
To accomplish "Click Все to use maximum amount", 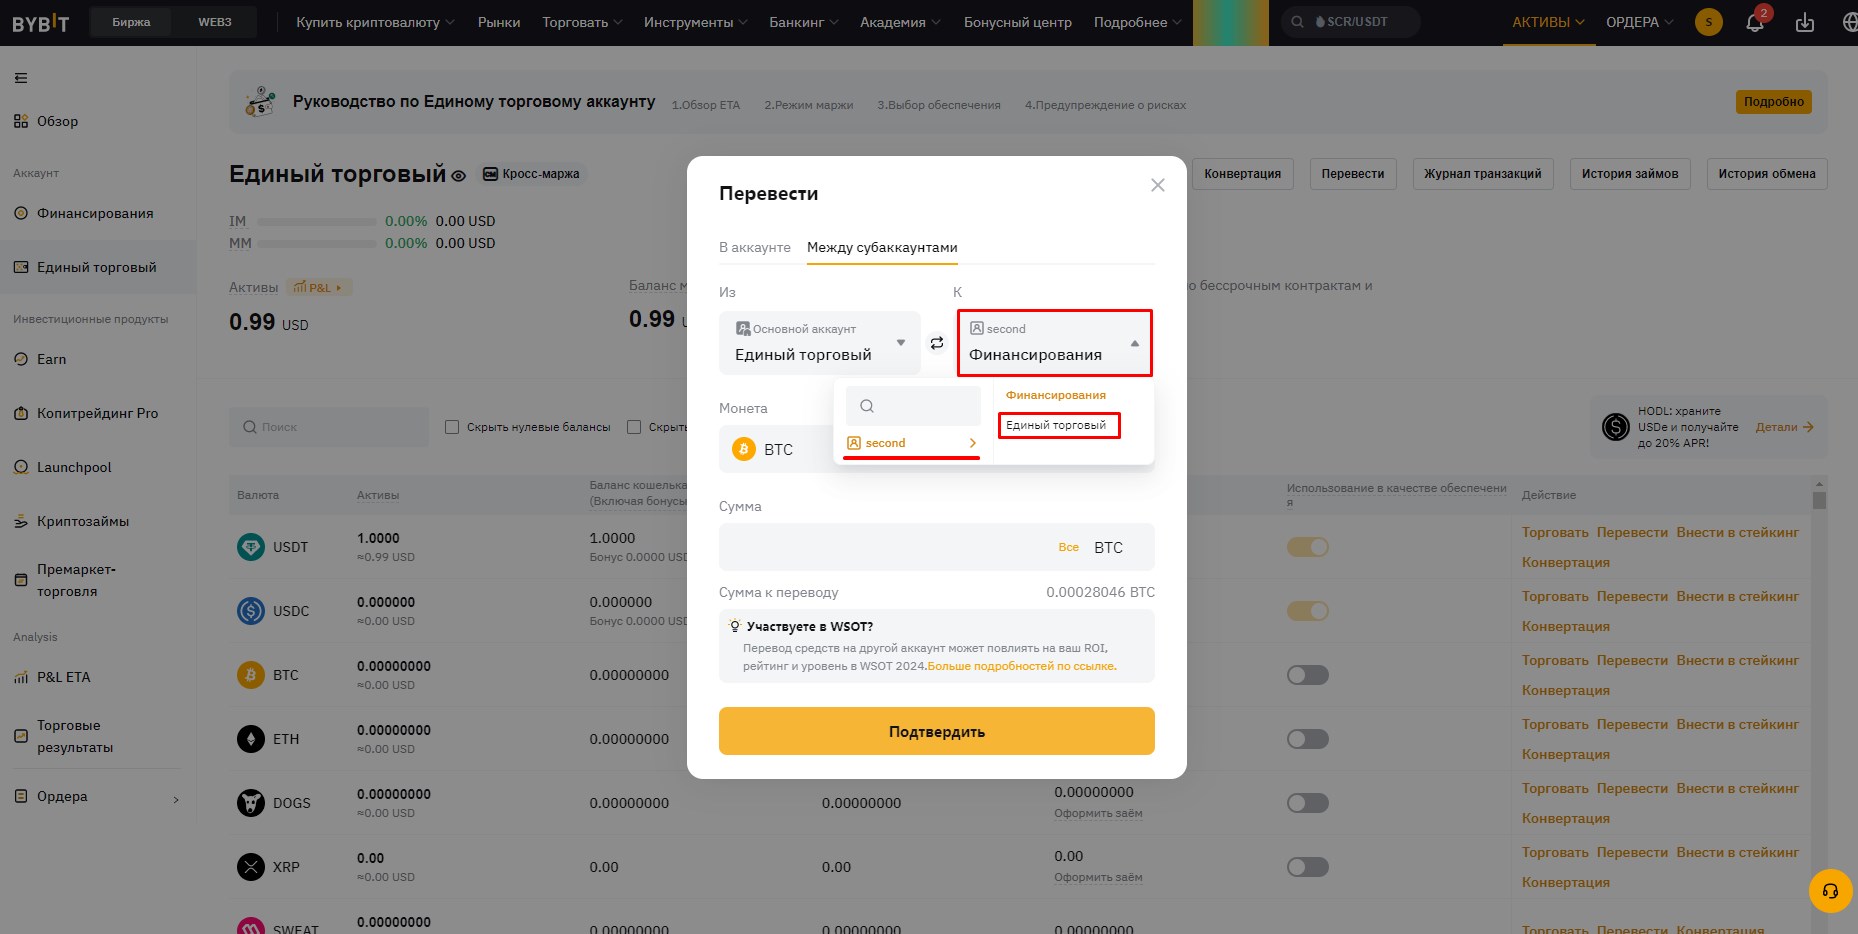I will point(1069,547).
